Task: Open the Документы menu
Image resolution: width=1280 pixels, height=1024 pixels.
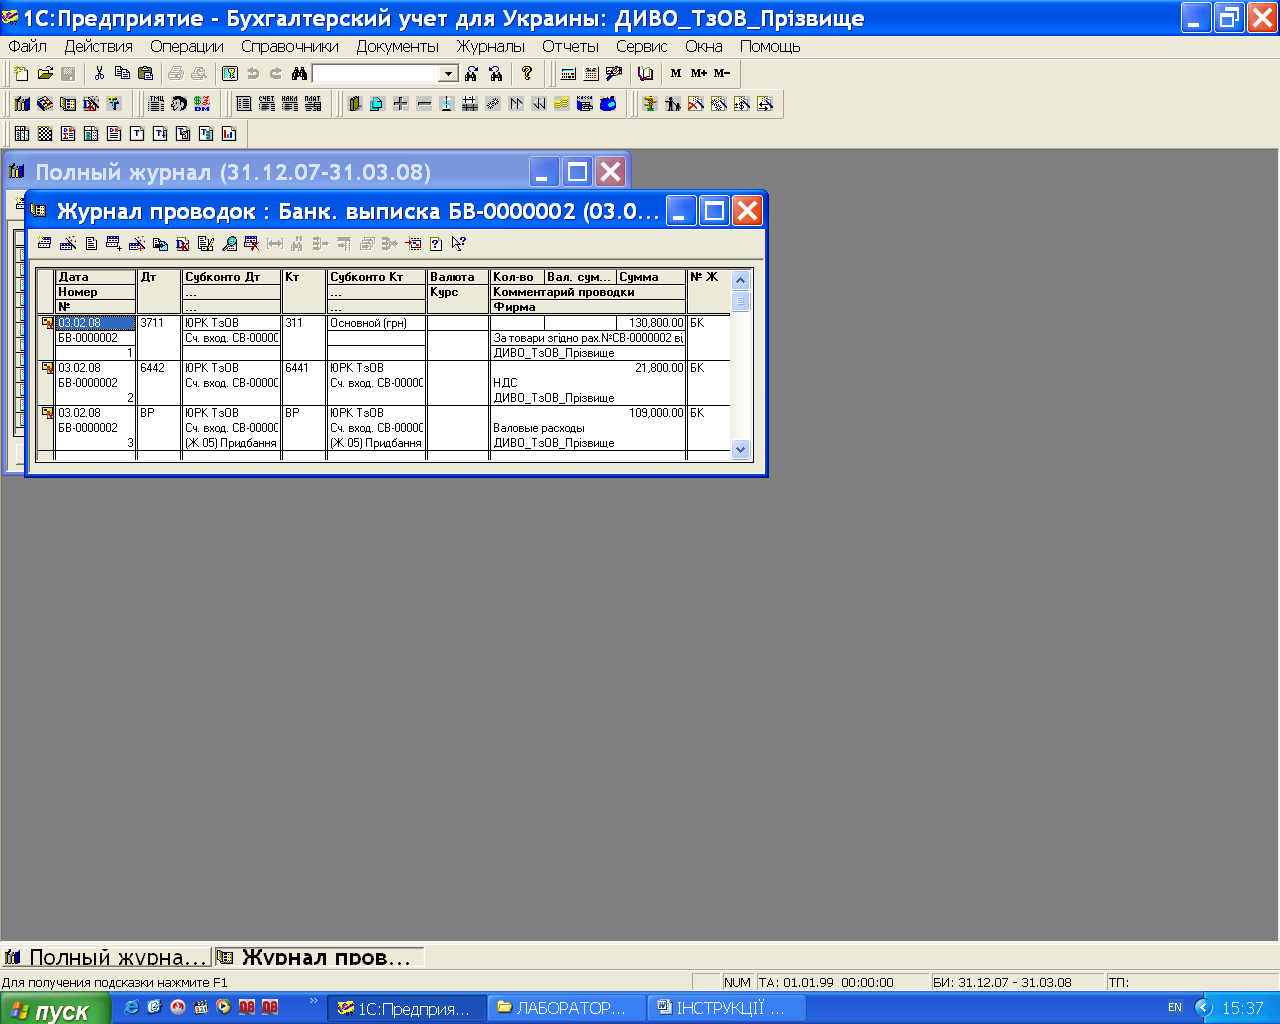Action: click(x=398, y=46)
